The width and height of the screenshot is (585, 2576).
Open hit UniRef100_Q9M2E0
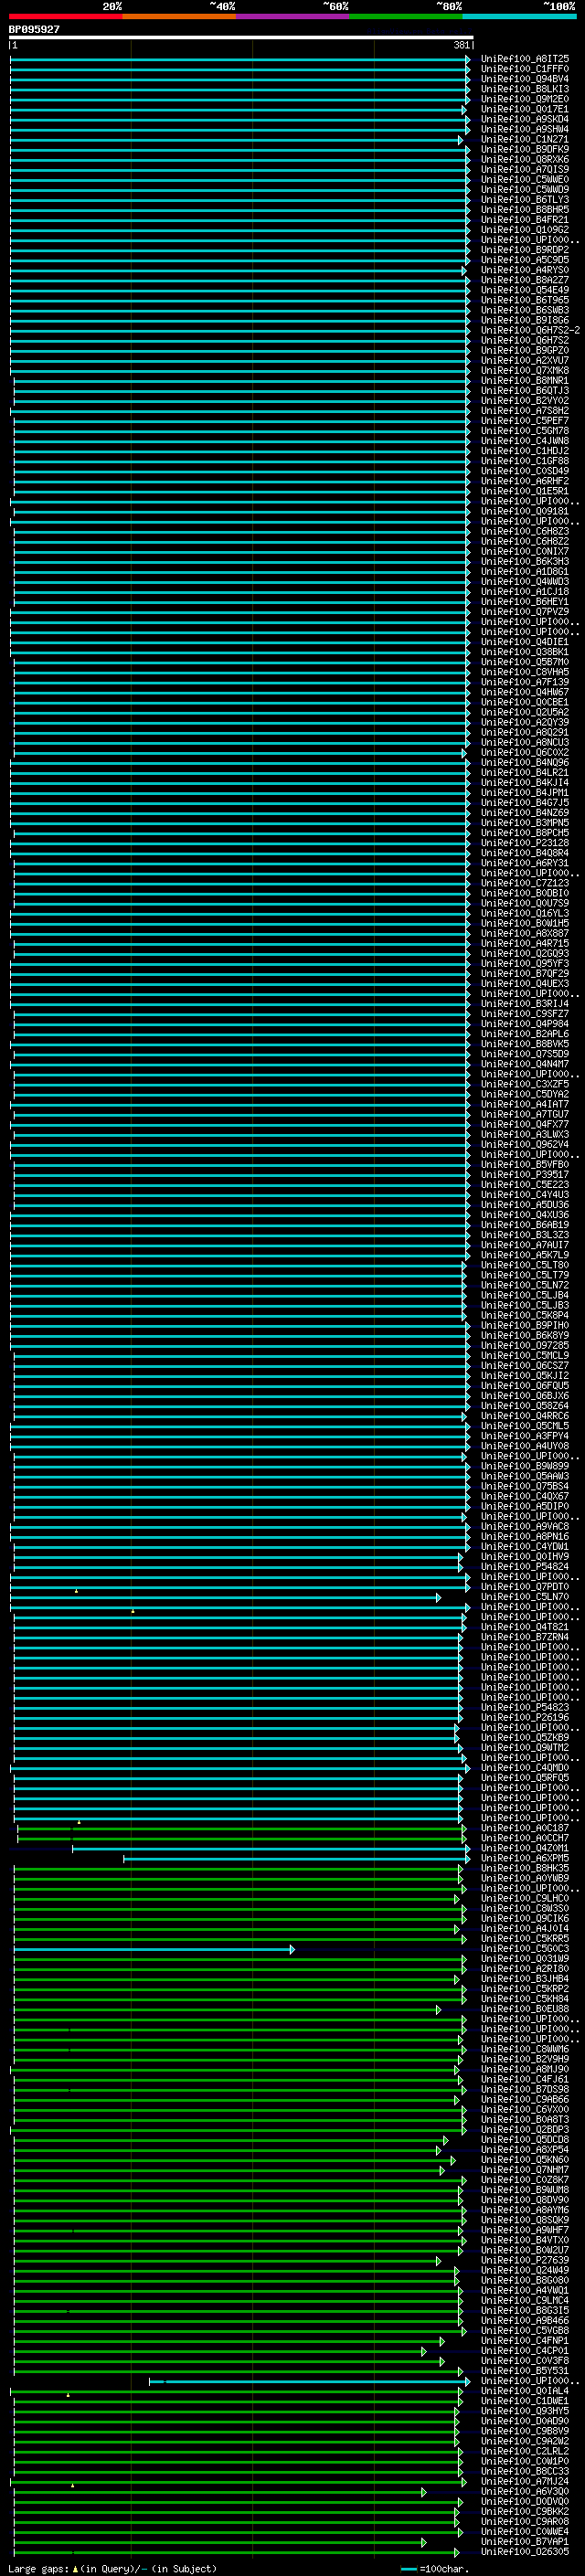point(524,99)
